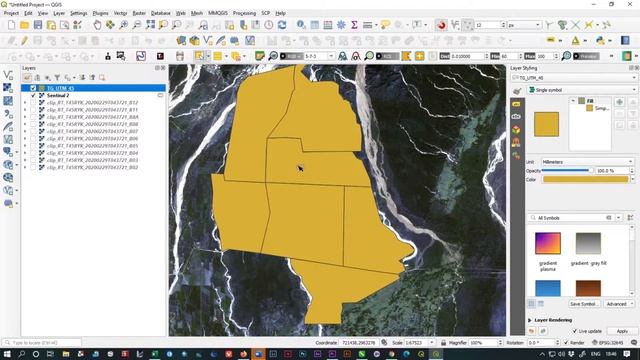This screenshot has height=360, width=640.
Task: Open the snapping tolerance px unit dropdown
Action: click(524, 25)
